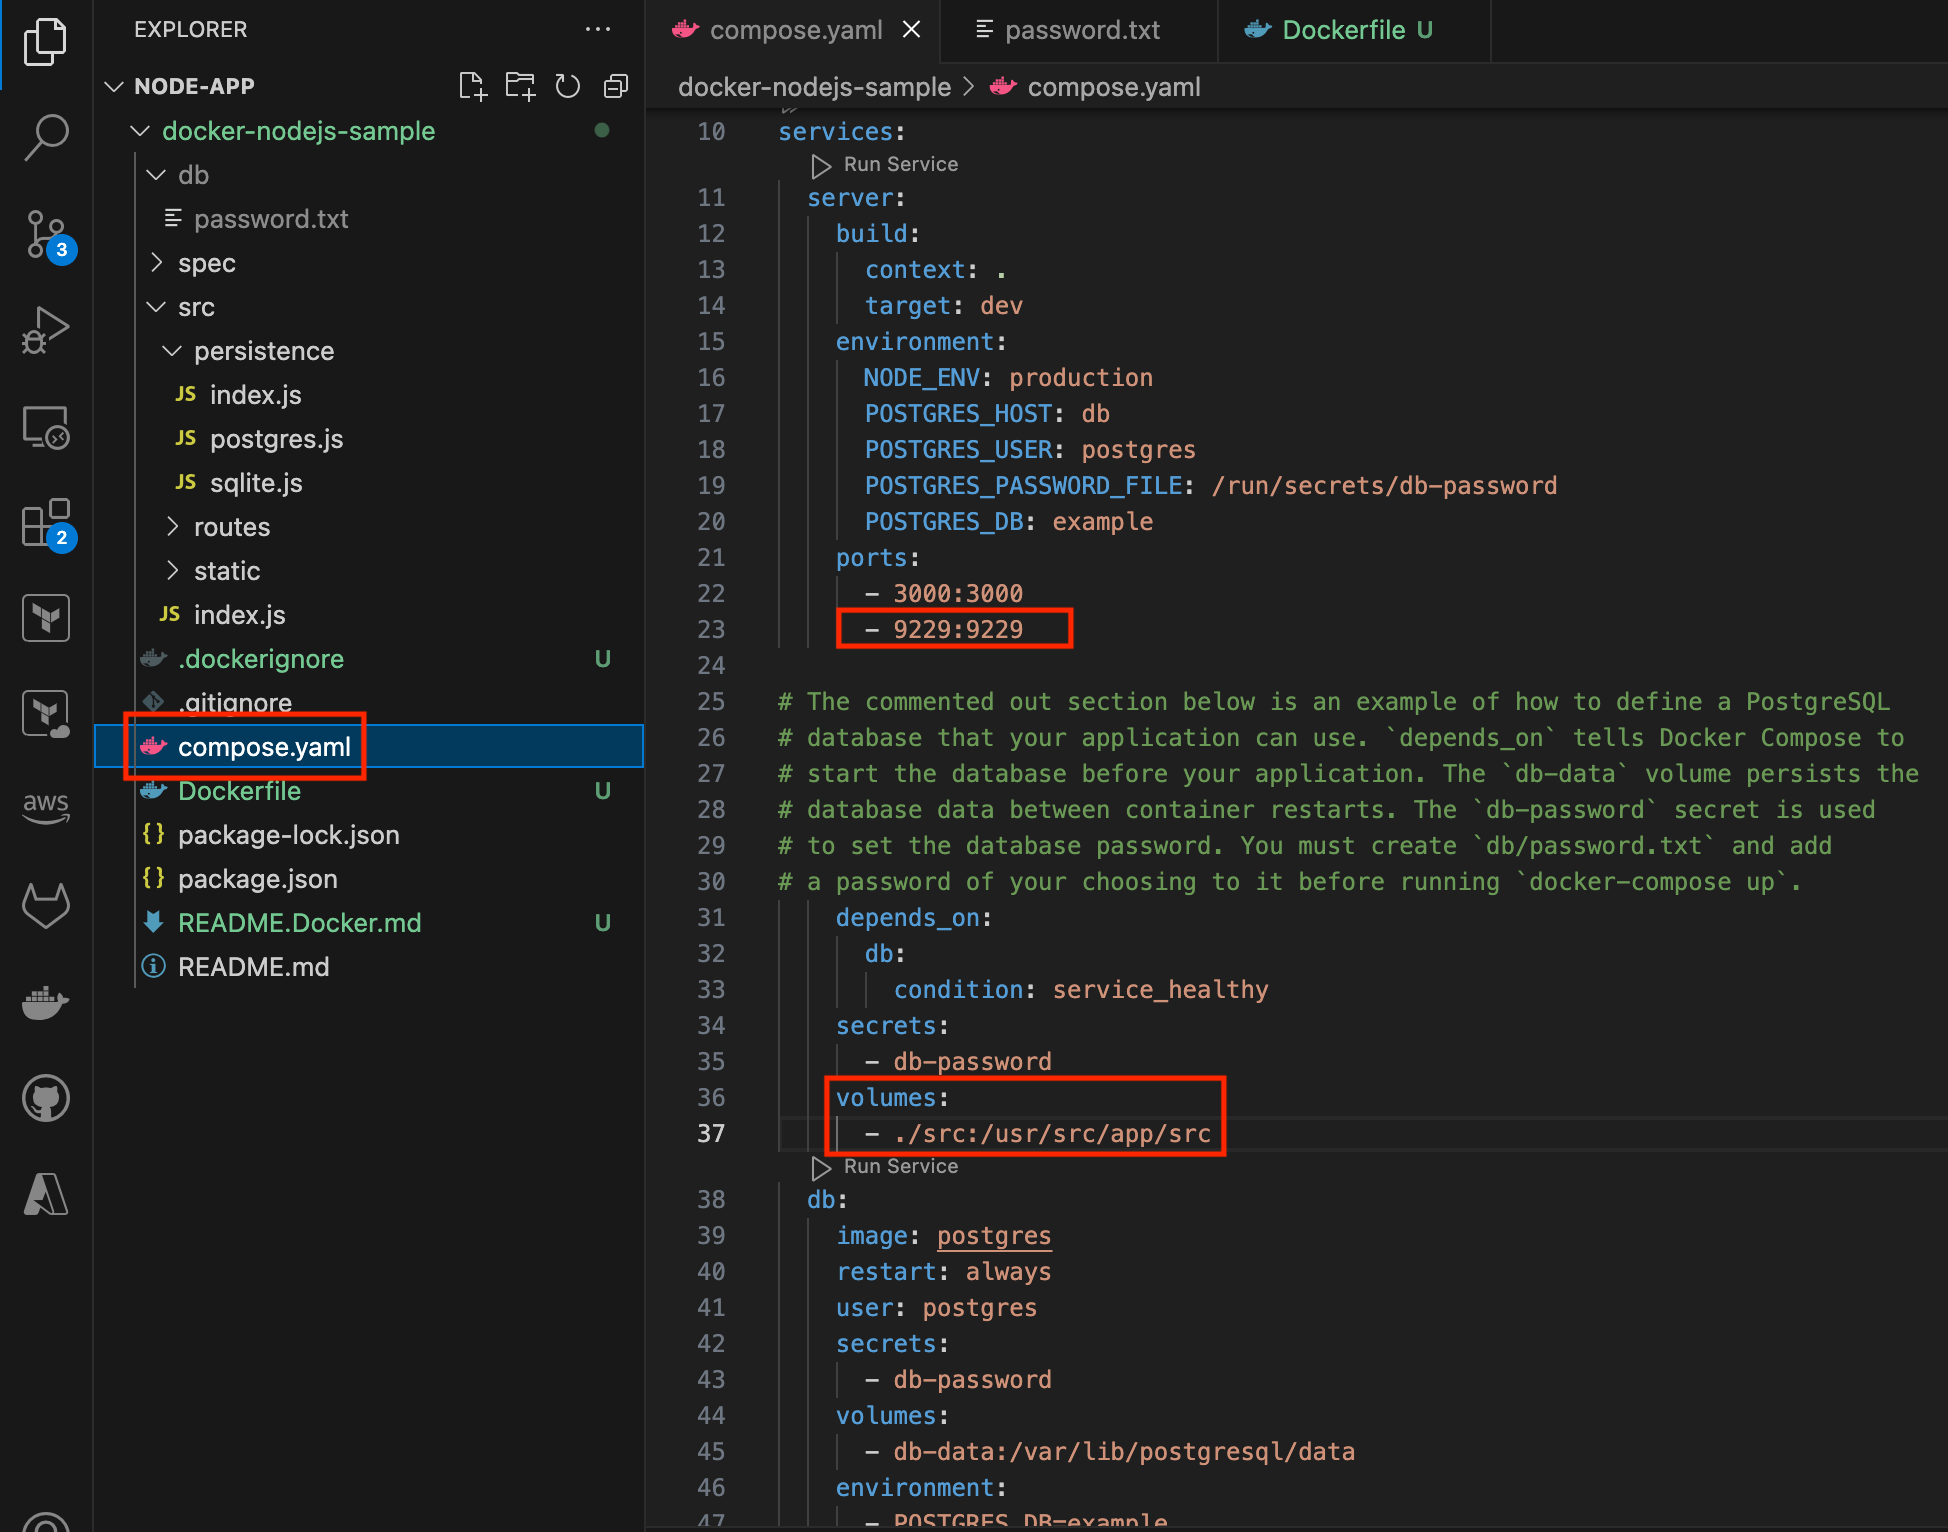Open package.json file
Screen dimensions: 1948x1532
[369, 879]
